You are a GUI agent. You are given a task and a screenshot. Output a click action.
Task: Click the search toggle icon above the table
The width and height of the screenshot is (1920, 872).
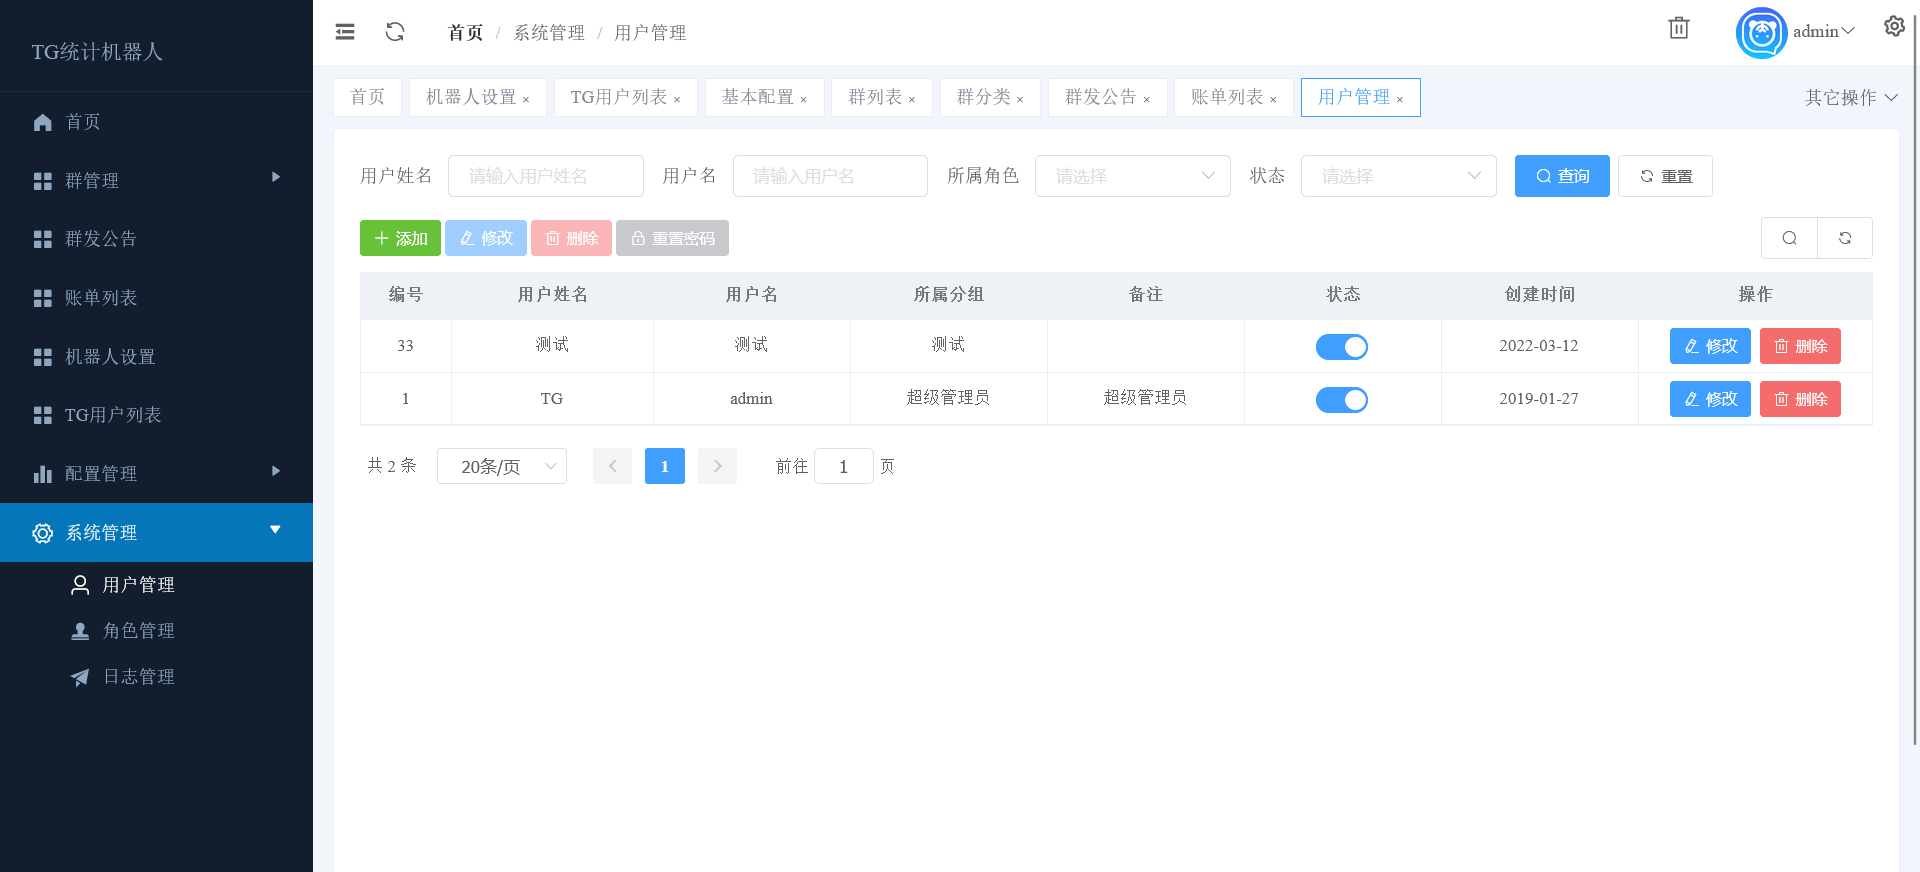tap(1789, 238)
